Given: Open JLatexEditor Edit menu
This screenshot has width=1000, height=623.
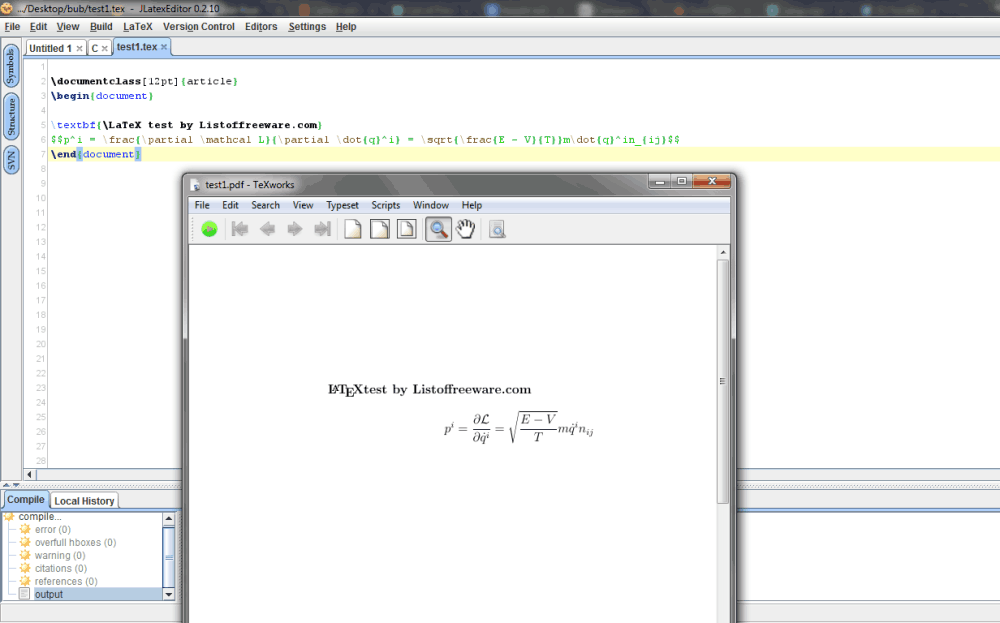Looking at the screenshot, I should tap(38, 27).
